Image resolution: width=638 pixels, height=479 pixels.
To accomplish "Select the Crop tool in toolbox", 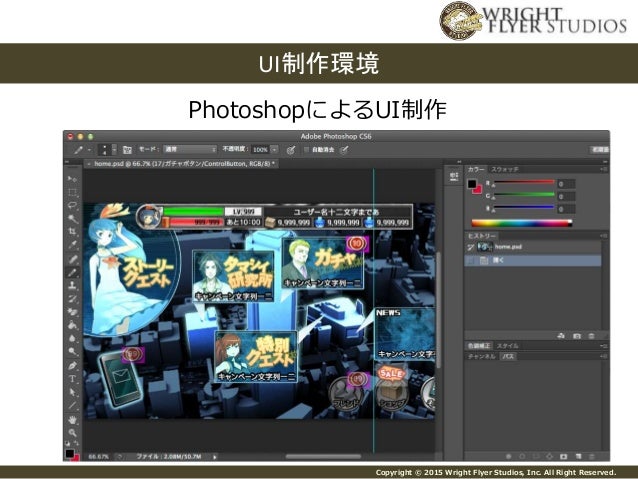I will (x=73, y=231).
